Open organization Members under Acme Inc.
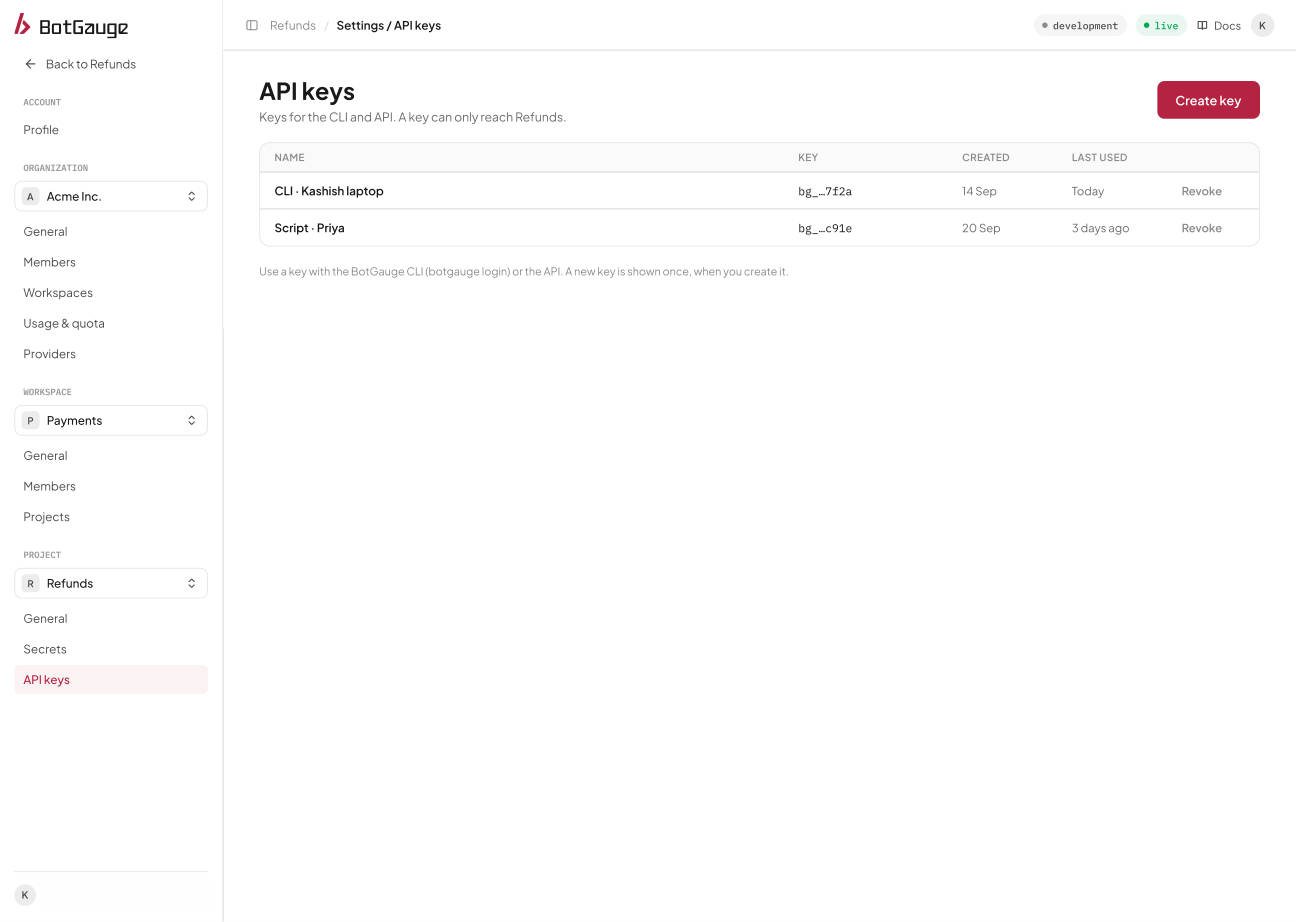This screenshot has width=1296, height=922. coord(49,262)
